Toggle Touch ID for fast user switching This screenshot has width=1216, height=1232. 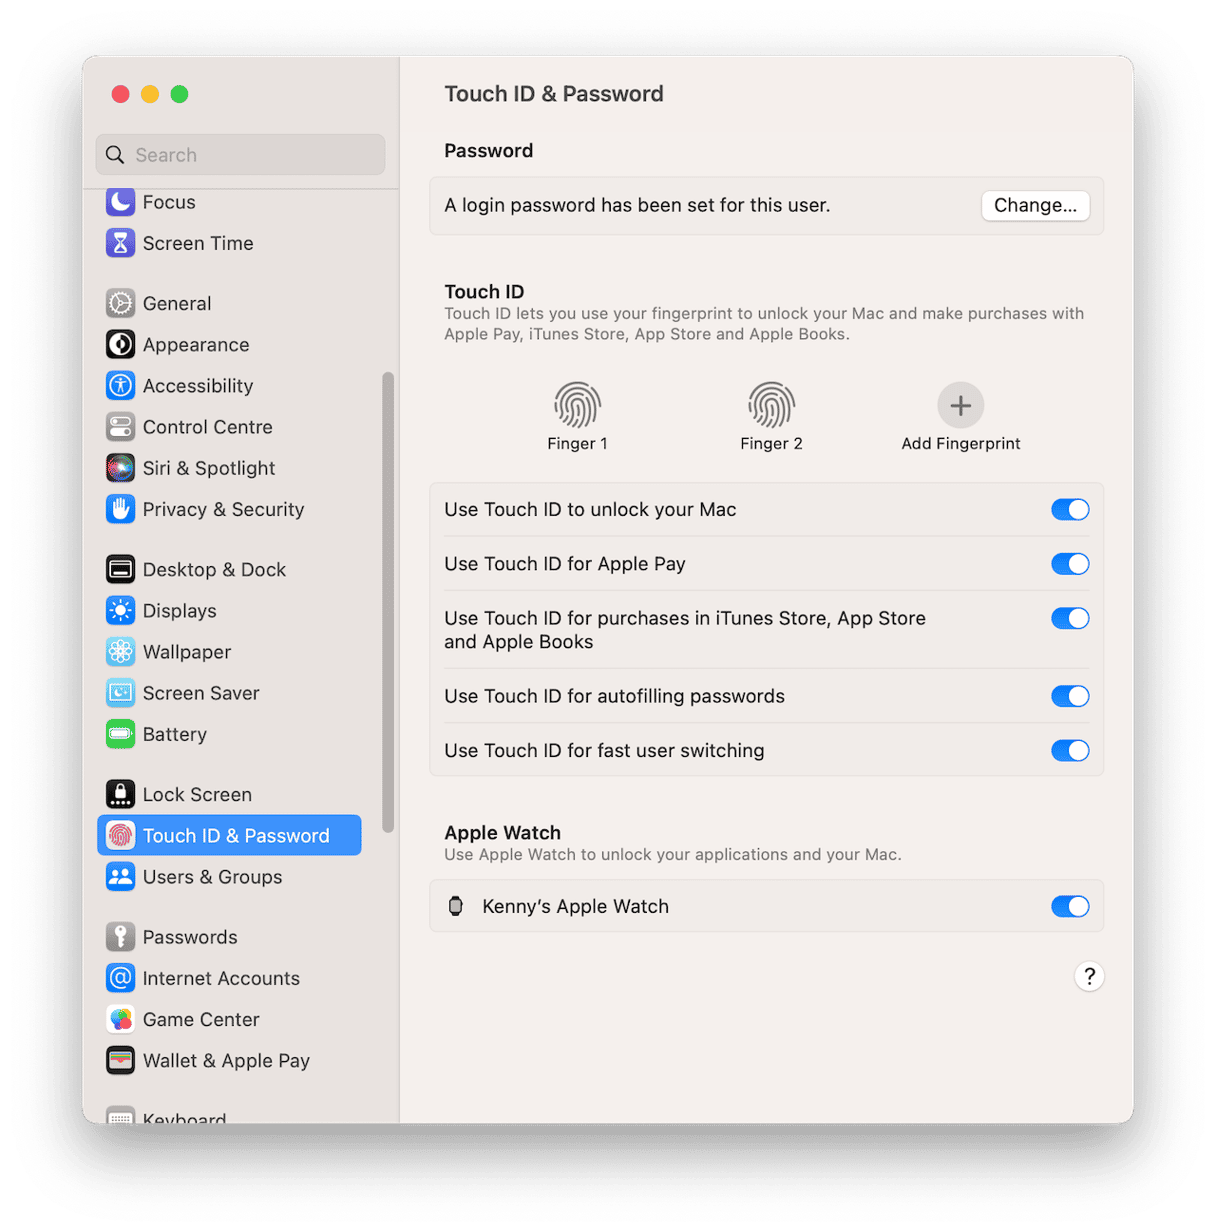[1070, 750]
